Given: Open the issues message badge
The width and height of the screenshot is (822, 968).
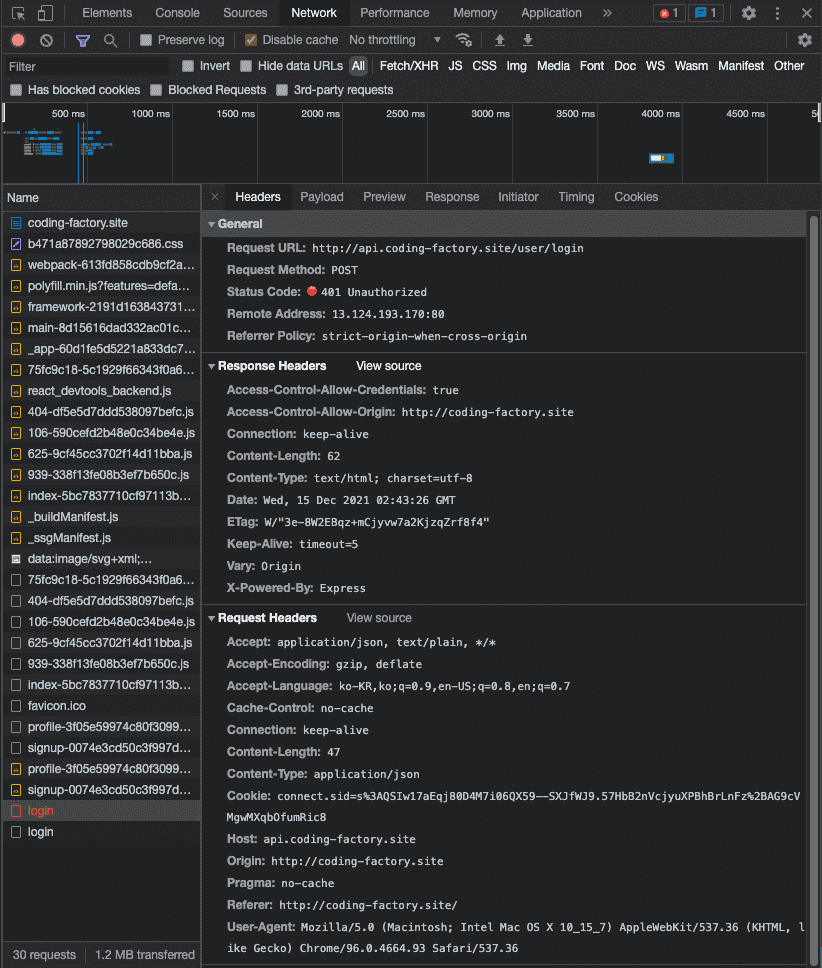Looking at the screenshot, I should pos(706,13).
